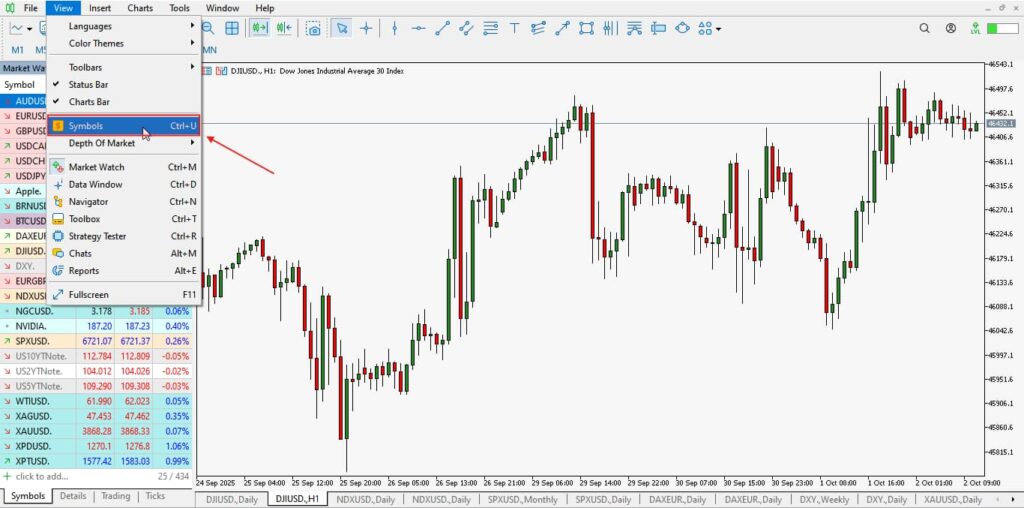Select the text label tool
This screenshot has height=508, width=1024.
tap(515, 29)
